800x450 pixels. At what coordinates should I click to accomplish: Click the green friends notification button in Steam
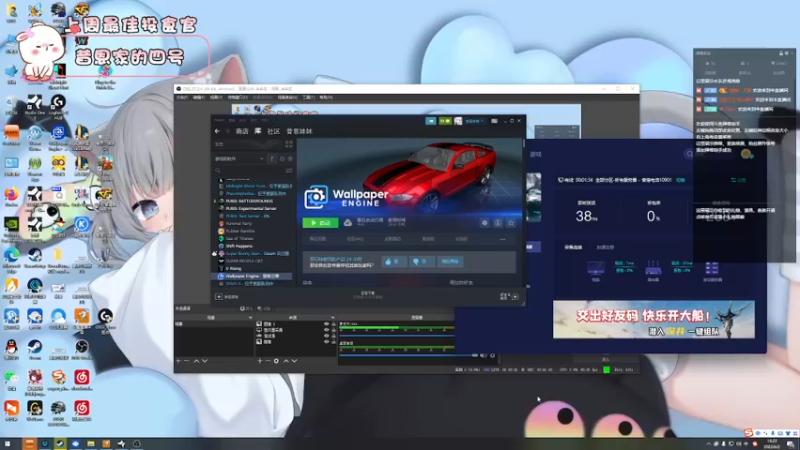445,121
